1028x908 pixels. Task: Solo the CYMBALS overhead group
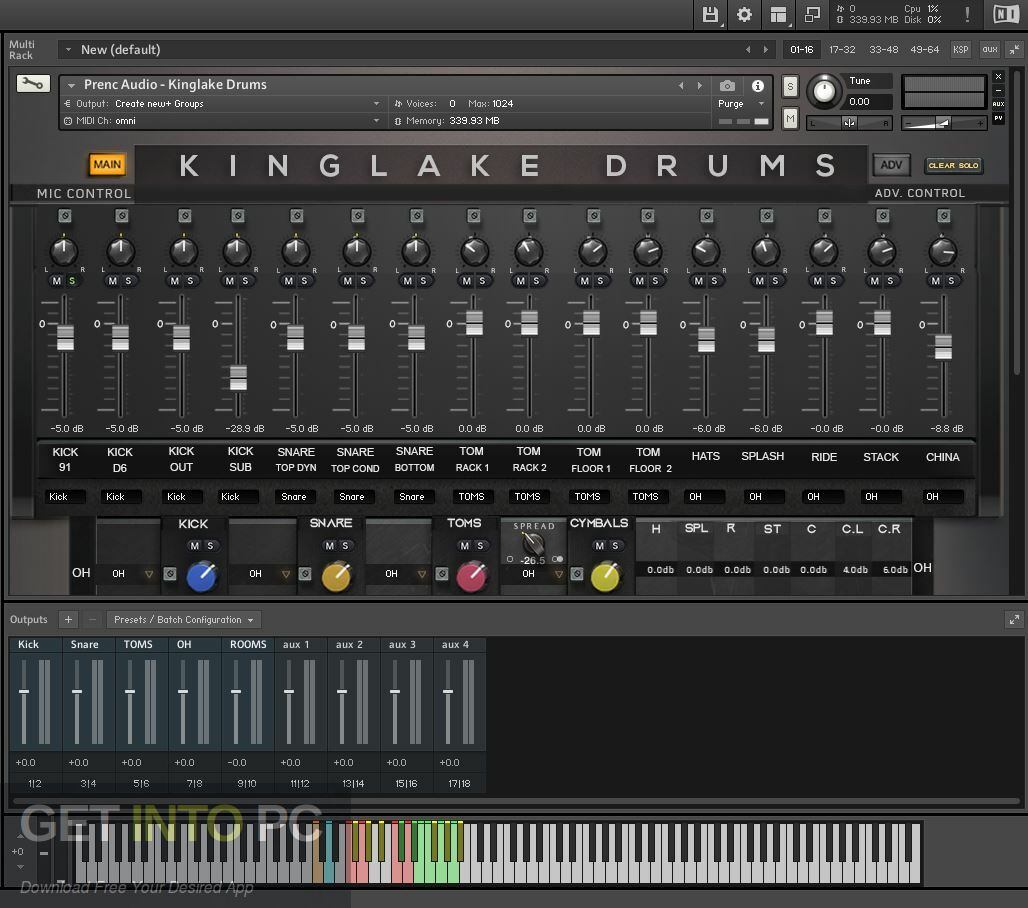click(x=615, y=545)
